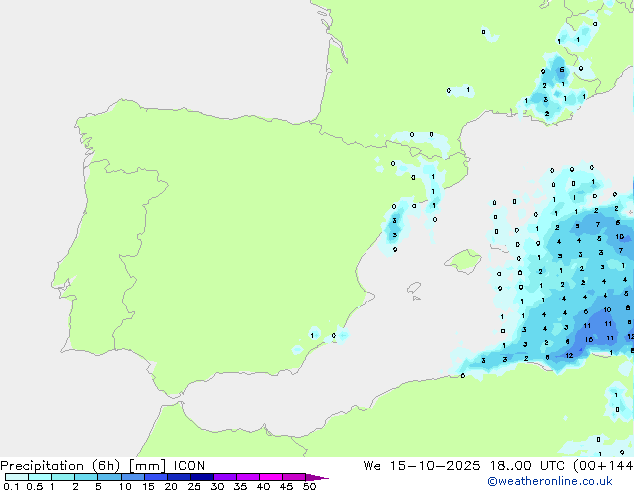This screenshot has width=634, height=490.
Task: Click the '18..00 UTC' time text
Action: 527,466
